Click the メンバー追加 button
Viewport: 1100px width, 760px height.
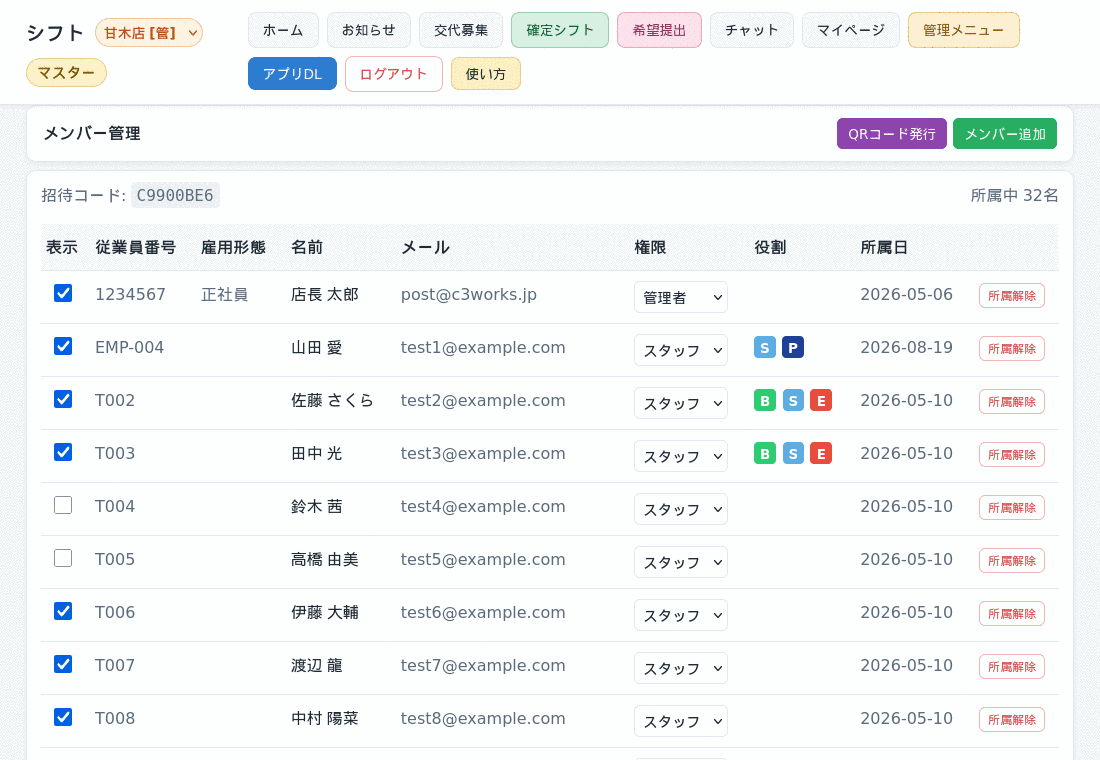[1005, 133]
